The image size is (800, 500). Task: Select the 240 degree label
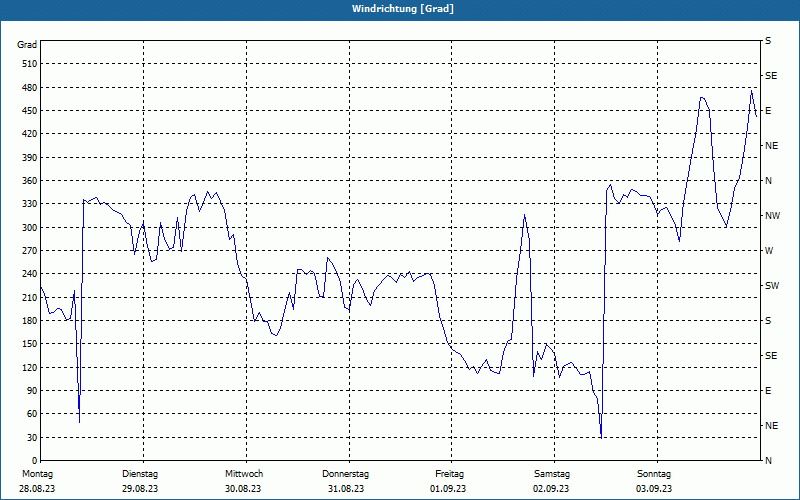(30, 273)
